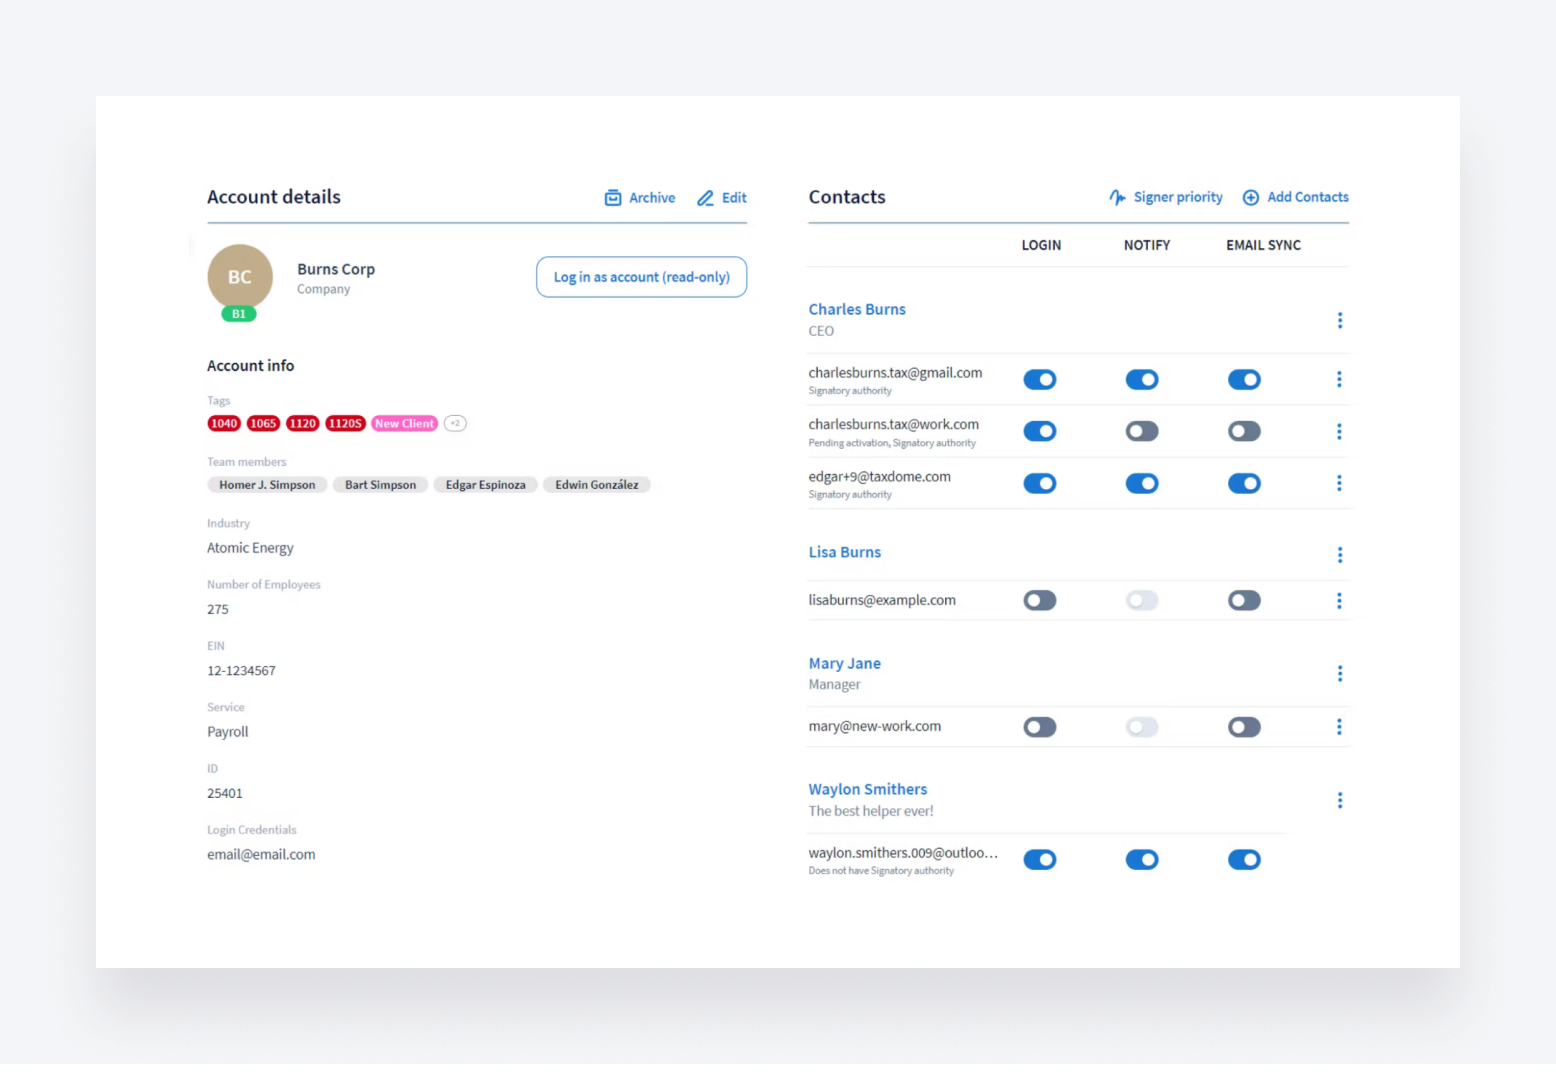Click the Add Contacts plus icon
This screenshot has height=1076, width=1556.
click(x=1250, y=197)
